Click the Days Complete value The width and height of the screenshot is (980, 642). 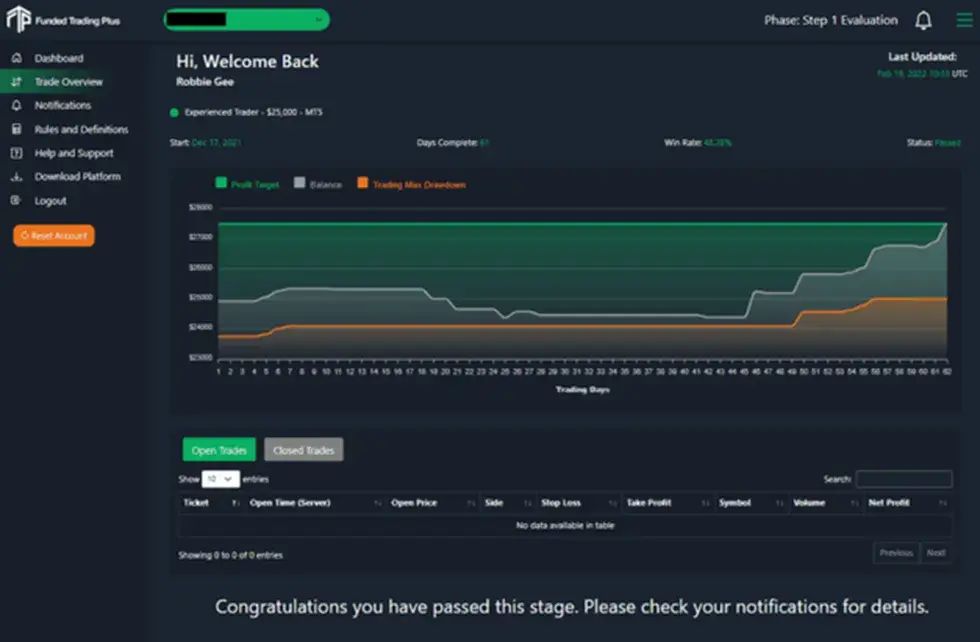(x=484, y=143)
